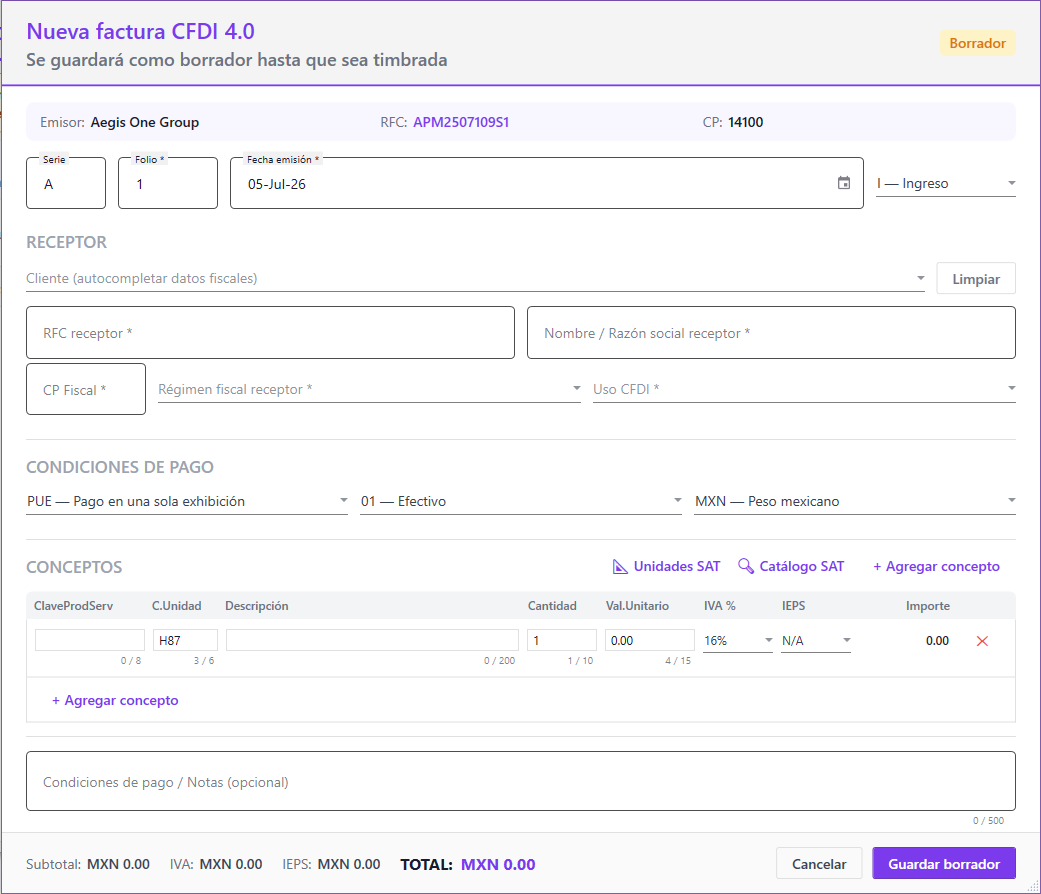Click the Descripción column header
The height and width of the screenshot is (894, 1041).
pyautogui.click(x=257, y=606)
